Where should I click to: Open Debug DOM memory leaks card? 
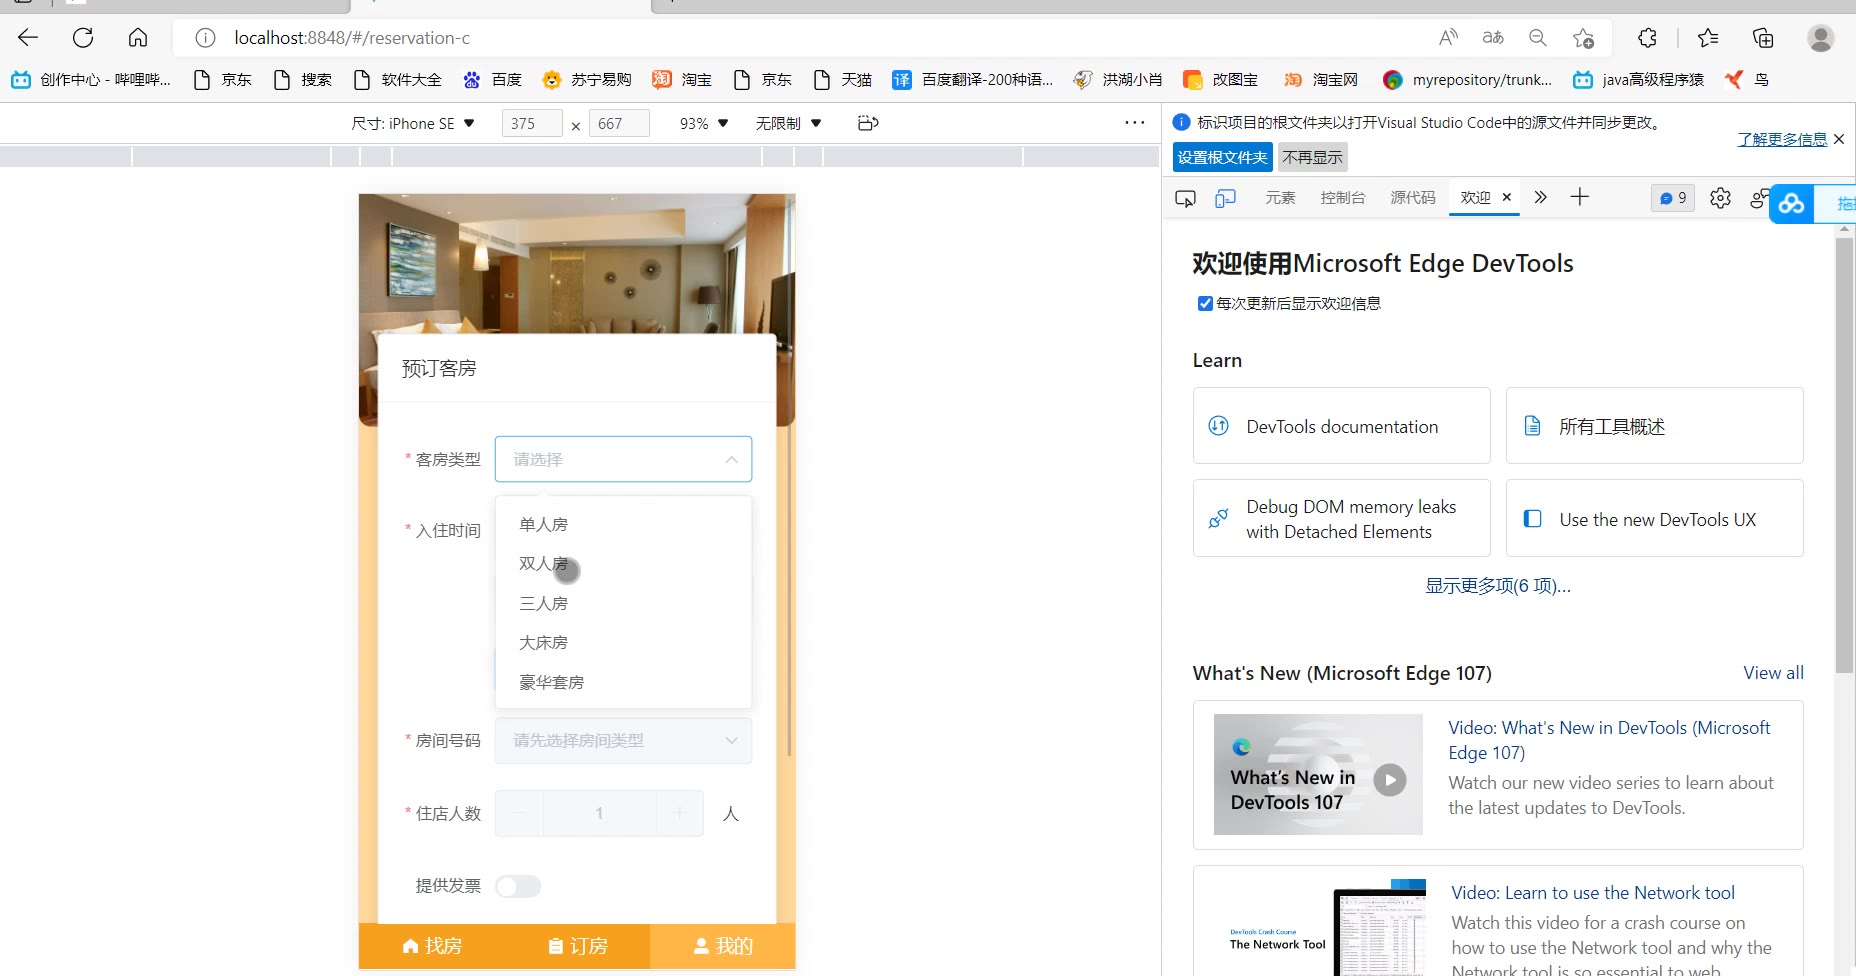[1342, 518]
